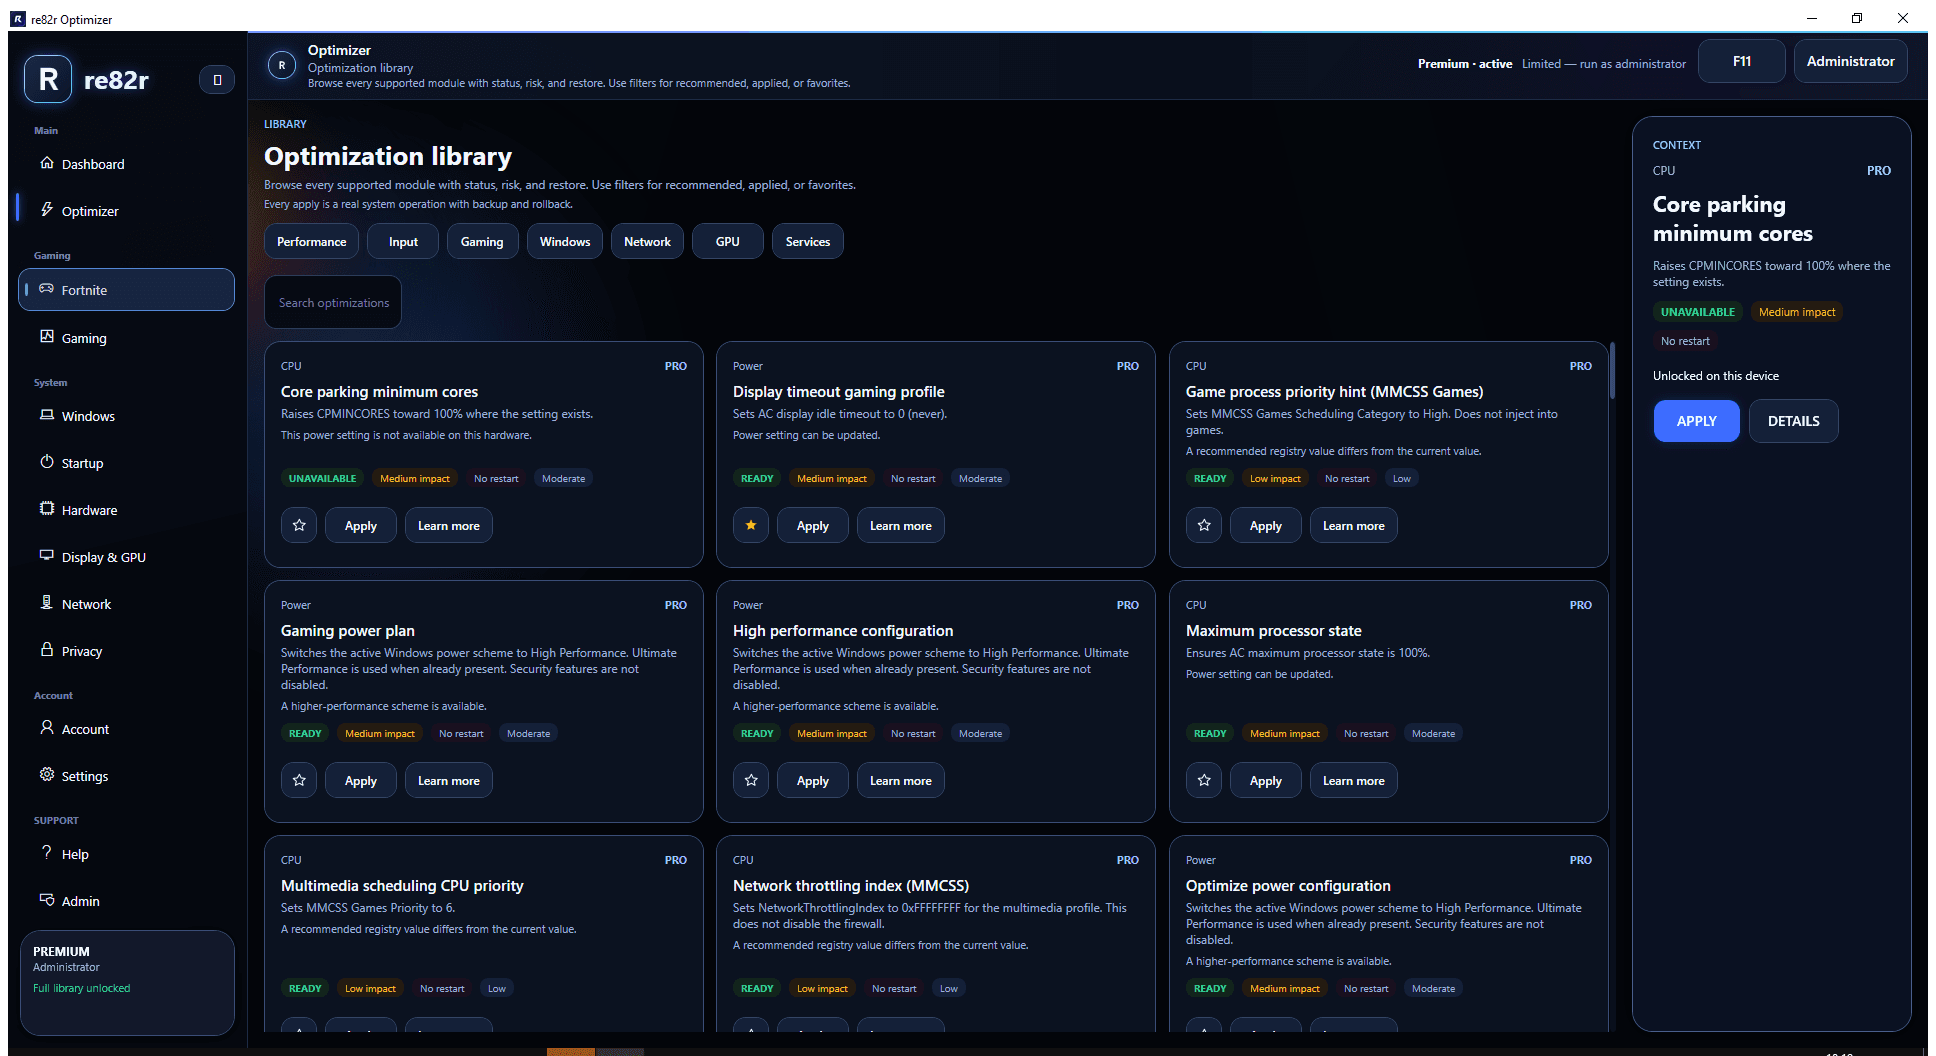The image size is (1936, 1056).
Task: Filter by the Services category
Action: 808,242
